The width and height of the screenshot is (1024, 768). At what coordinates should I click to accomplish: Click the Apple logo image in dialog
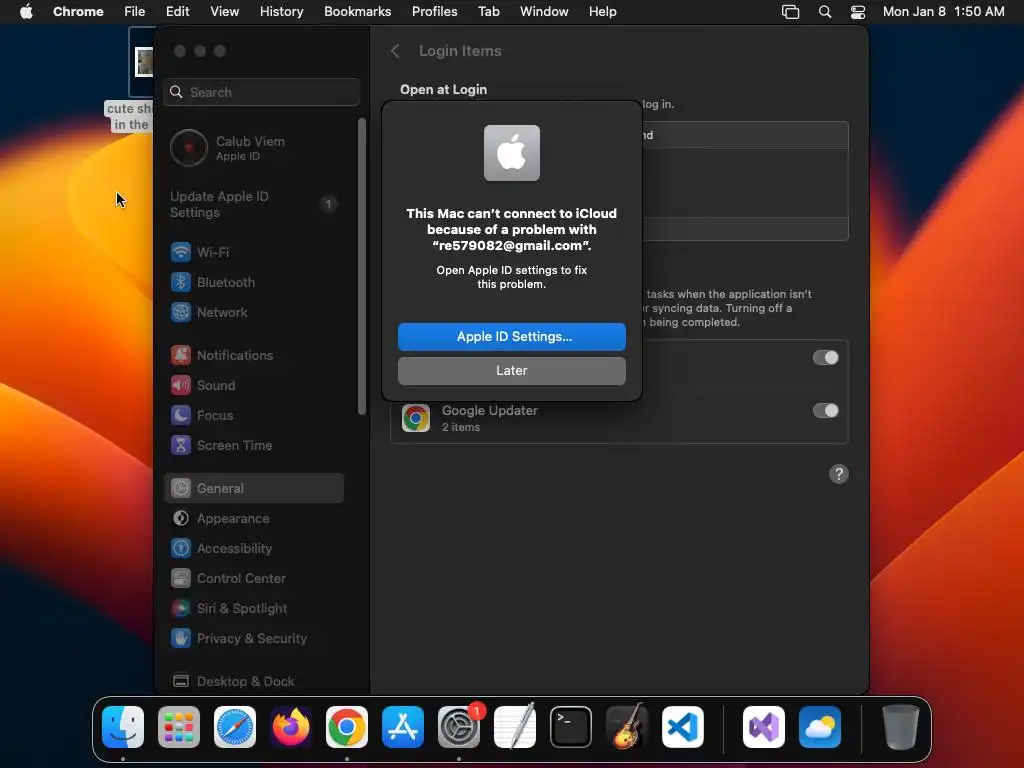(x=512, y=153)
